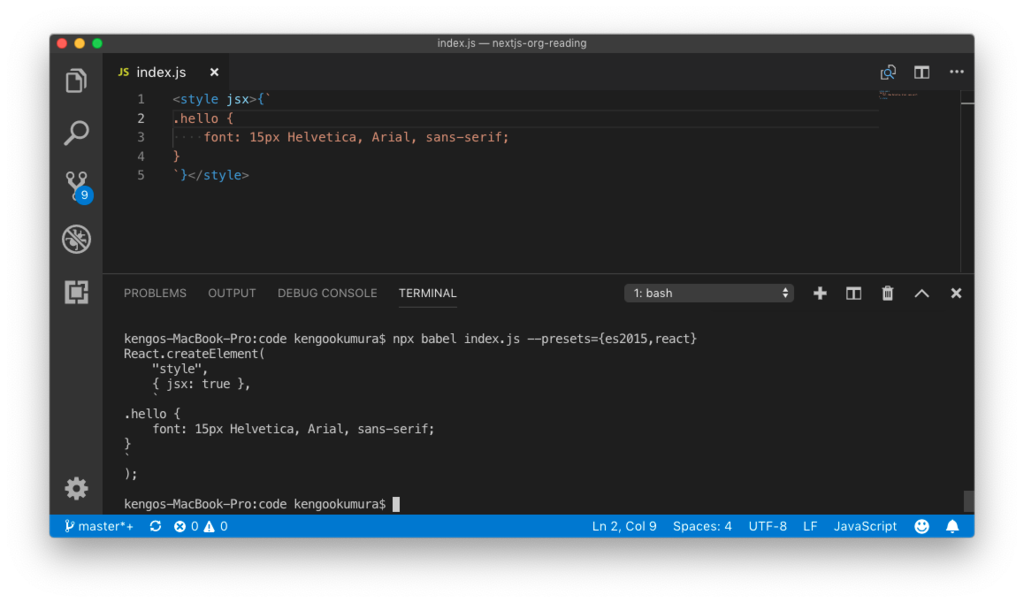The width and height of the screenshot is (1024, 603).
Task: Click 'Ln 2, Col 9' cursor position
Action: tap(624, 527)
